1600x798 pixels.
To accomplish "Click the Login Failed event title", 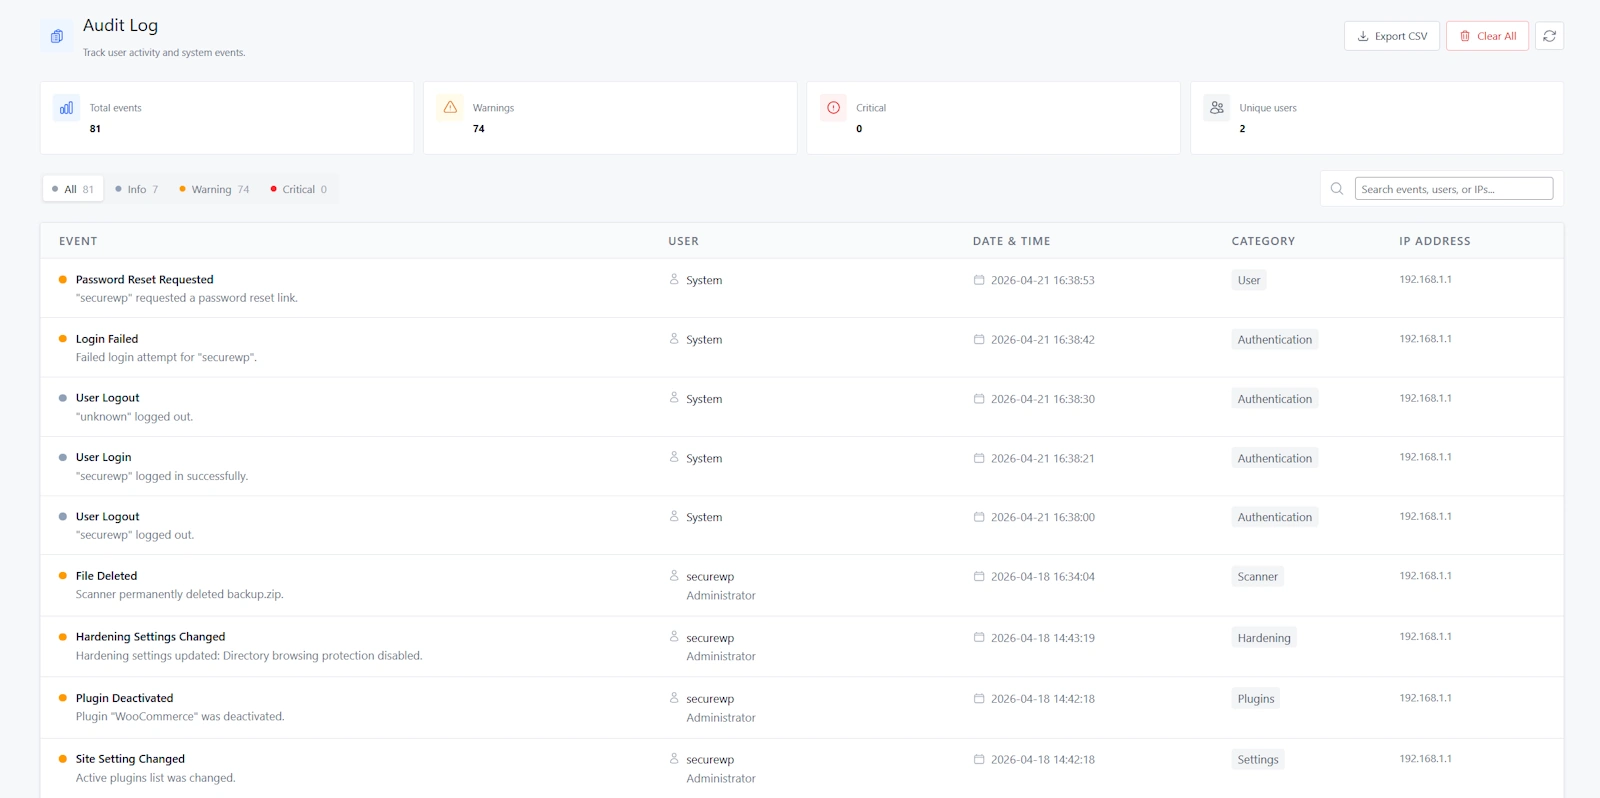I will tap(107, 339).
